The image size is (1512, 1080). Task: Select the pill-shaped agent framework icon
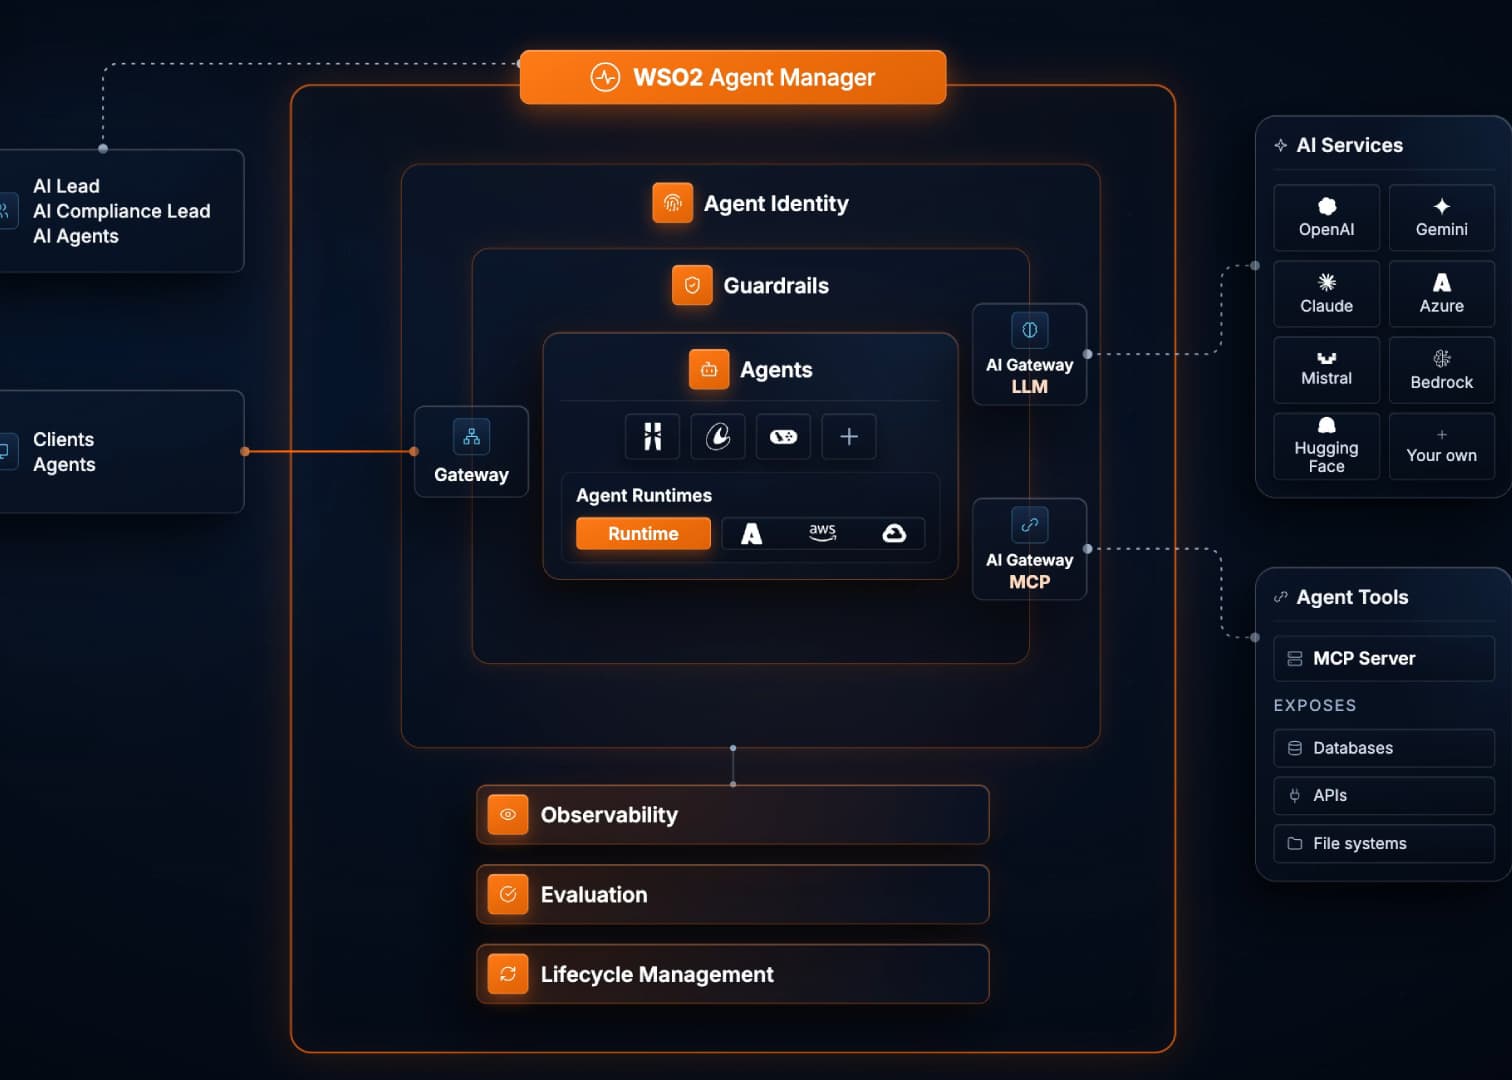point(783,436)
